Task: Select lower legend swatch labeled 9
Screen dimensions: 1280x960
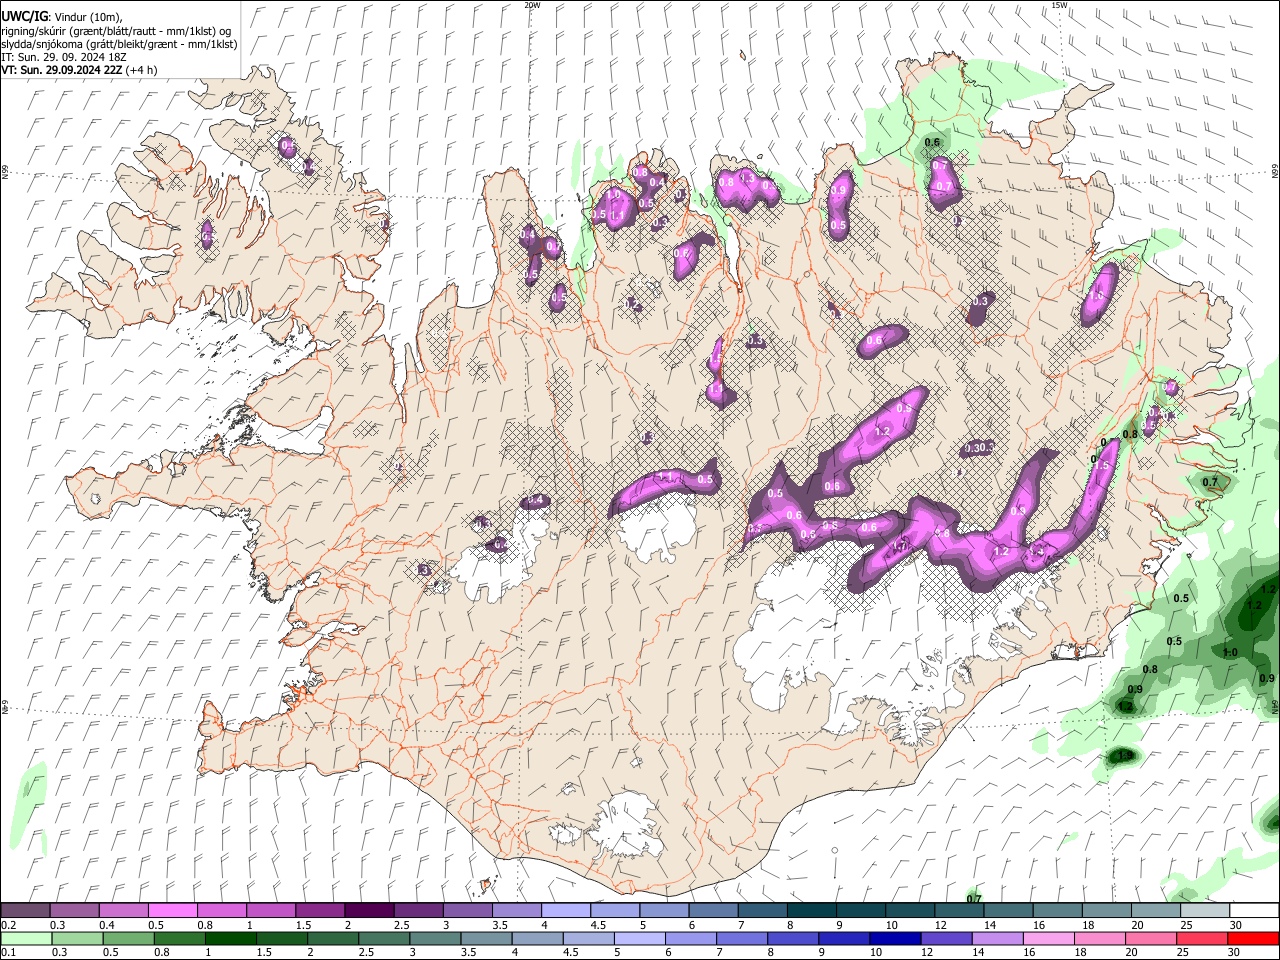Action: coord(844,938)
